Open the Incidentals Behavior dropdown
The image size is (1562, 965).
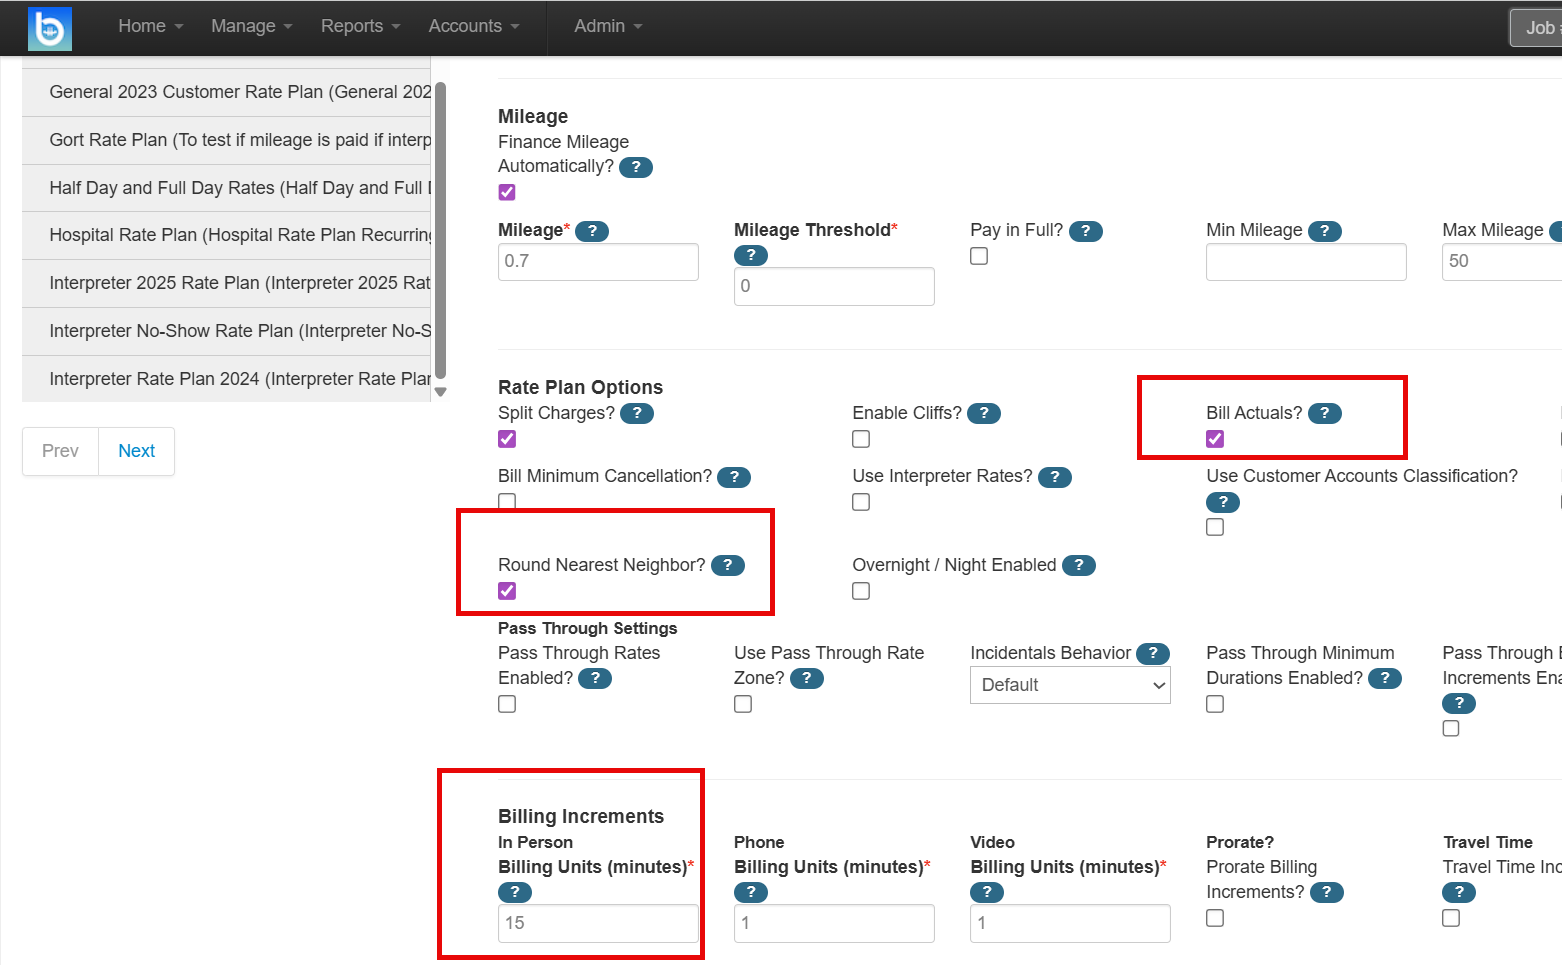pos(1070,685)
